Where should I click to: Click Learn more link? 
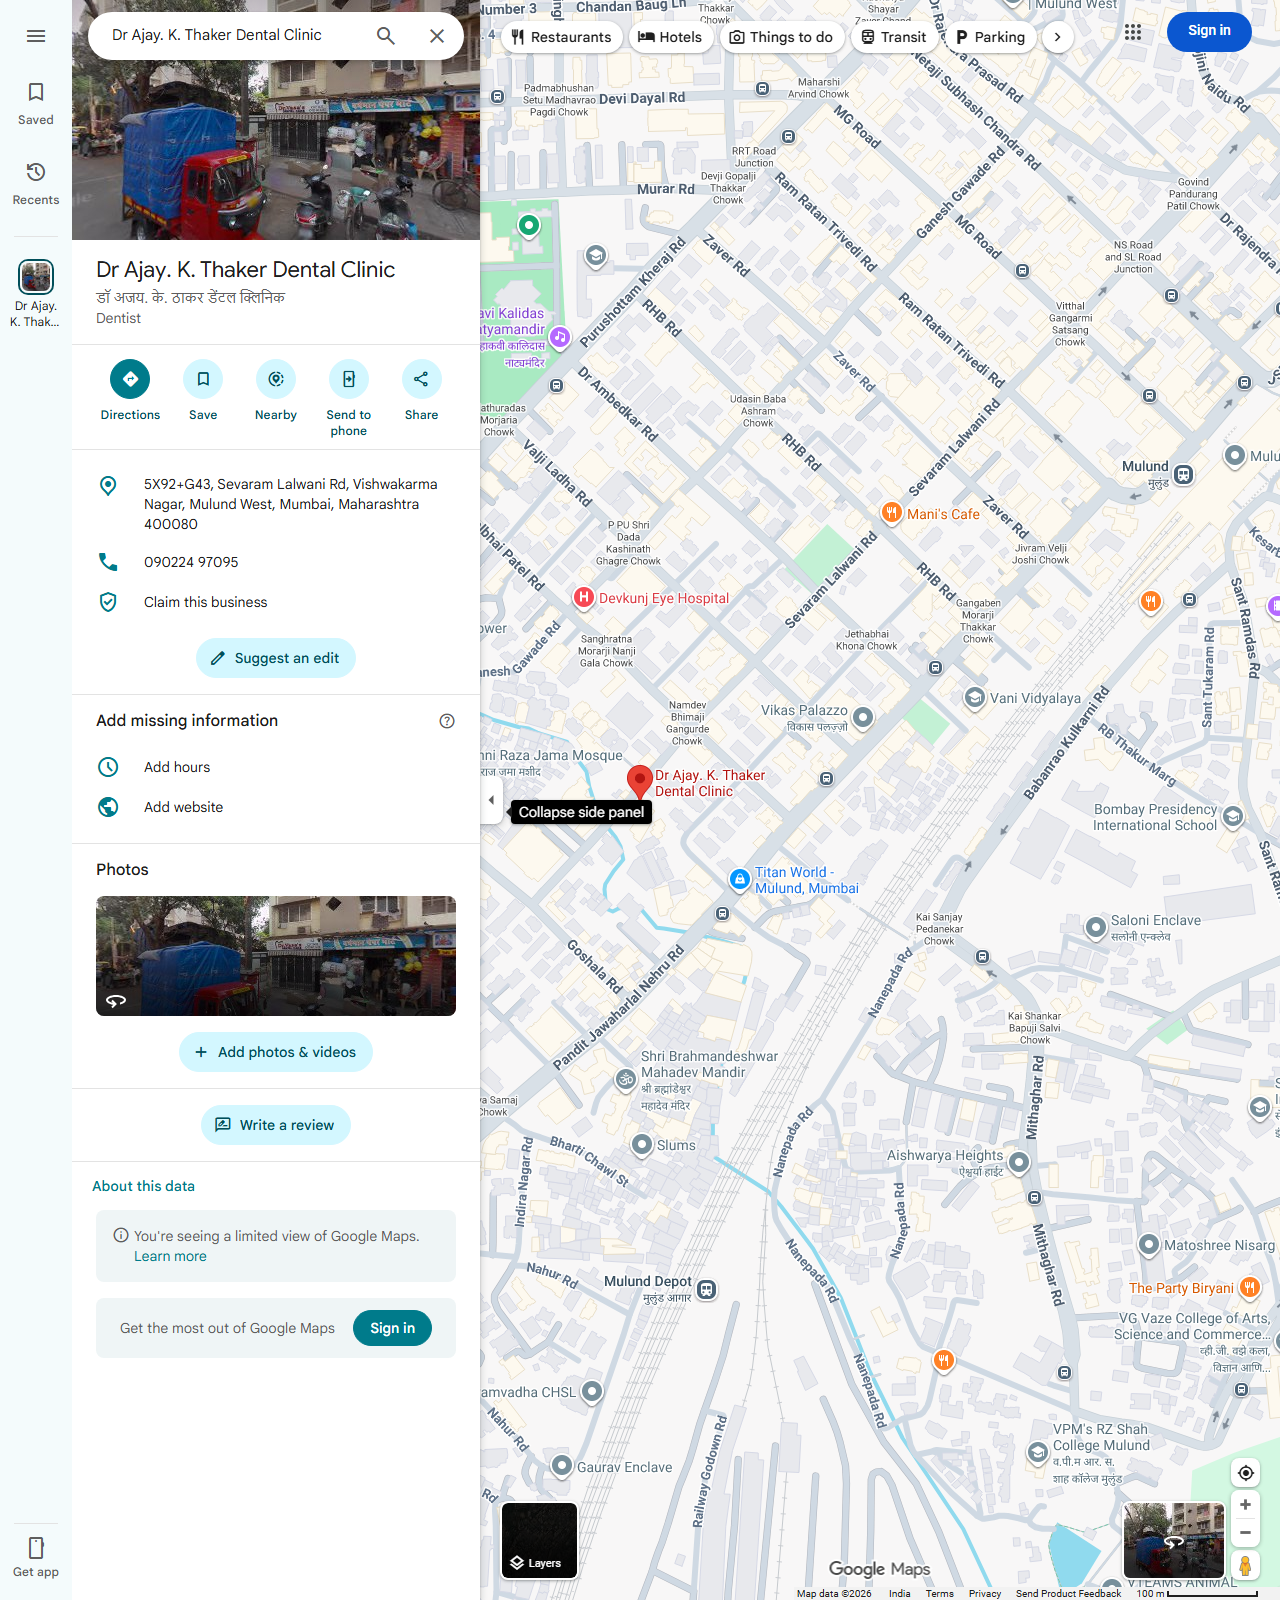pyautogui.click(x=171, y=1256)
